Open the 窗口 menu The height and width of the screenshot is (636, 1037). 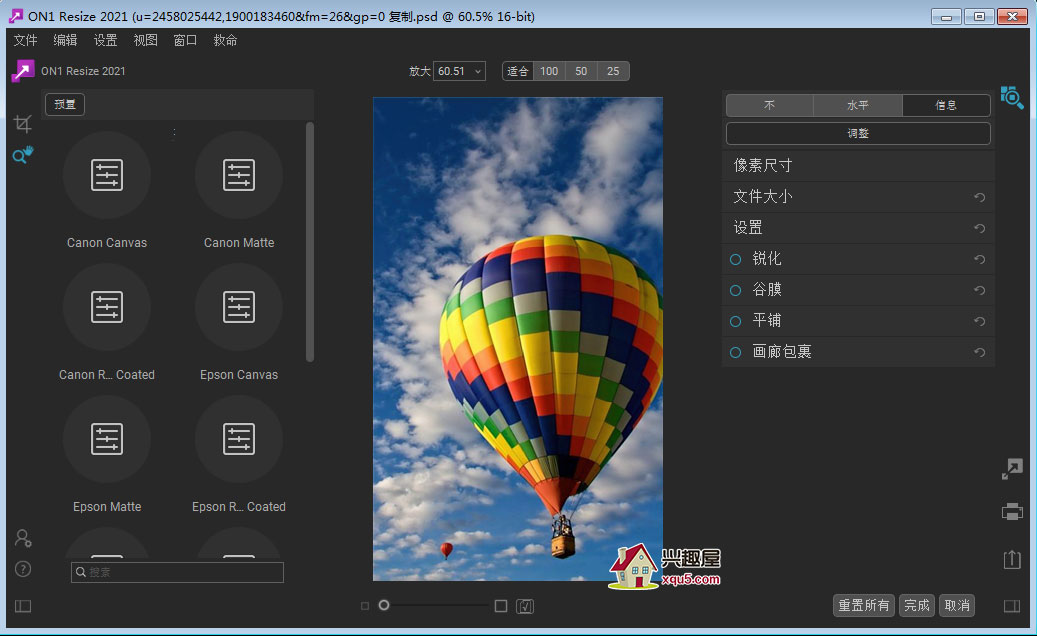[185, 40]
